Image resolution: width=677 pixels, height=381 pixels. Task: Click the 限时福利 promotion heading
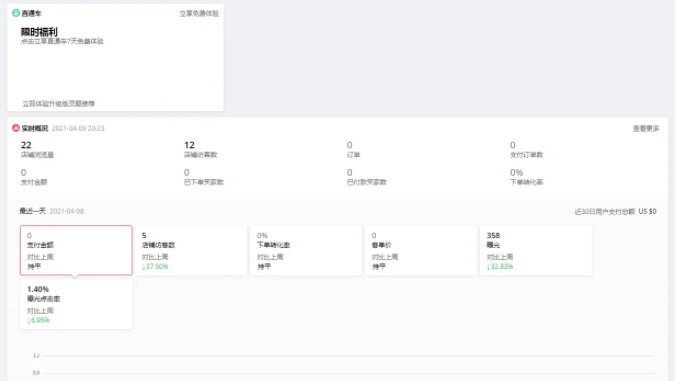click(x=39, y=32)
